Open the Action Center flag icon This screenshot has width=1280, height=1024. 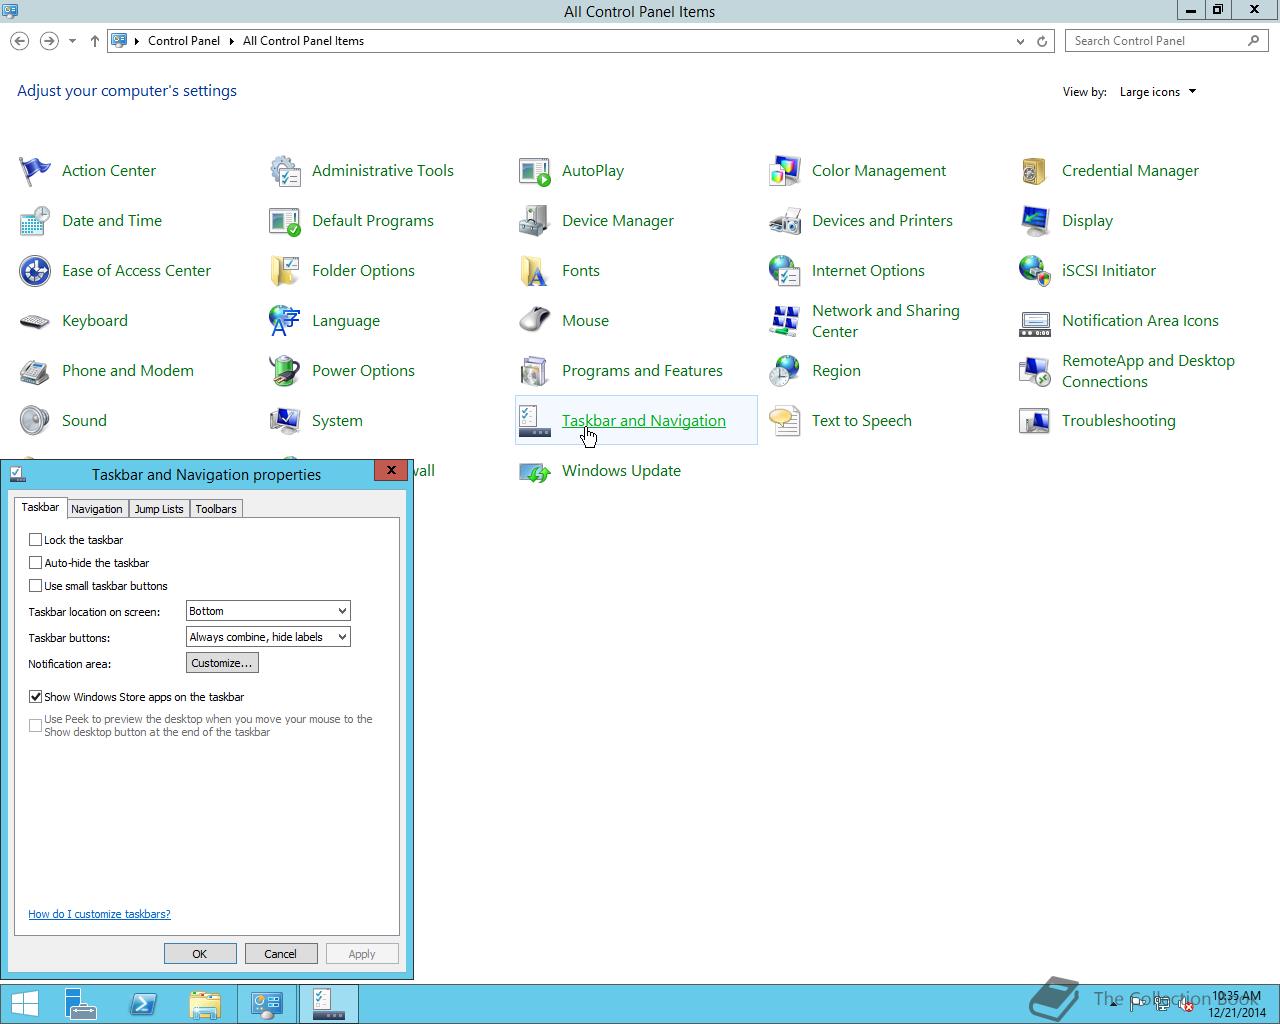tap(35, 171)
